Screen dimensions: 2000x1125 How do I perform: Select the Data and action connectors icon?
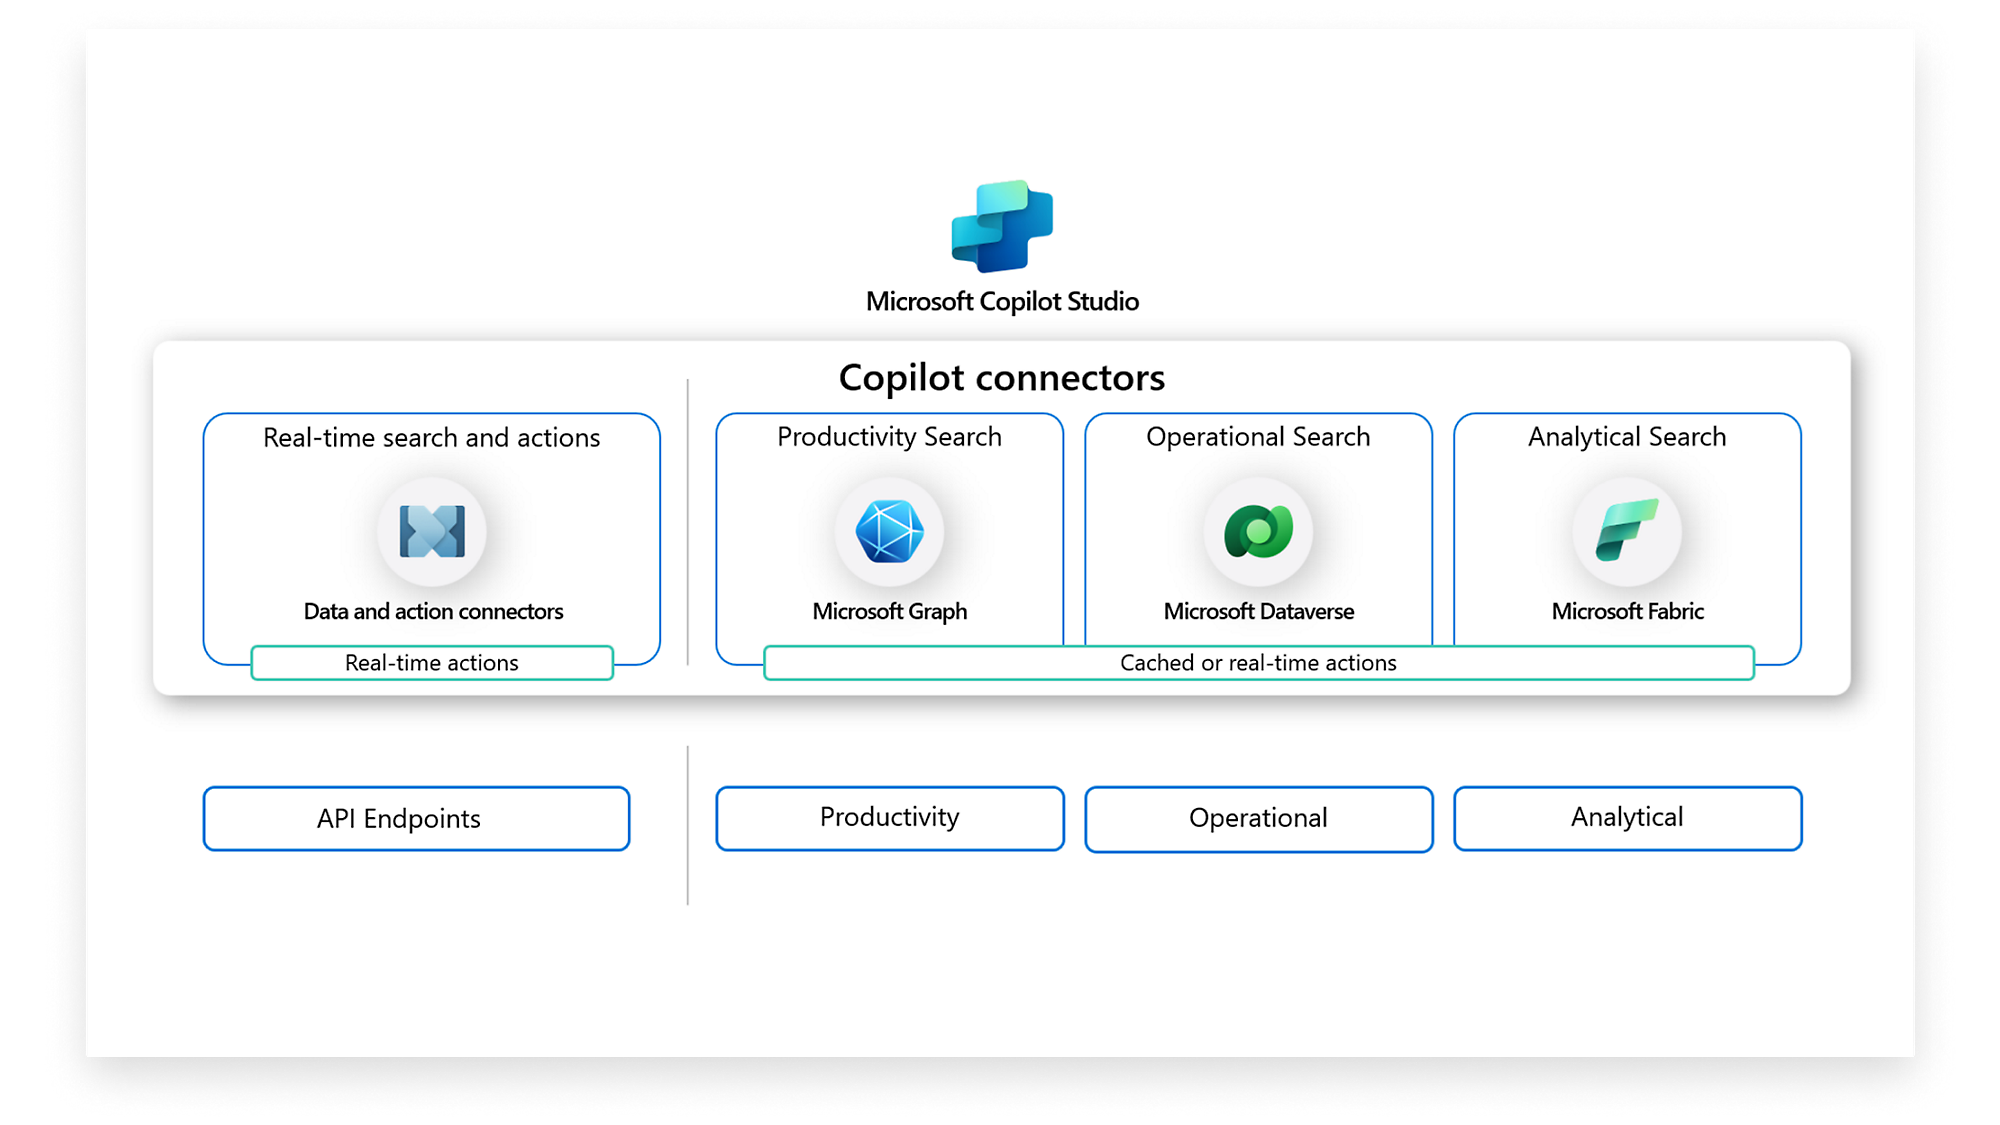click(432, 531)
